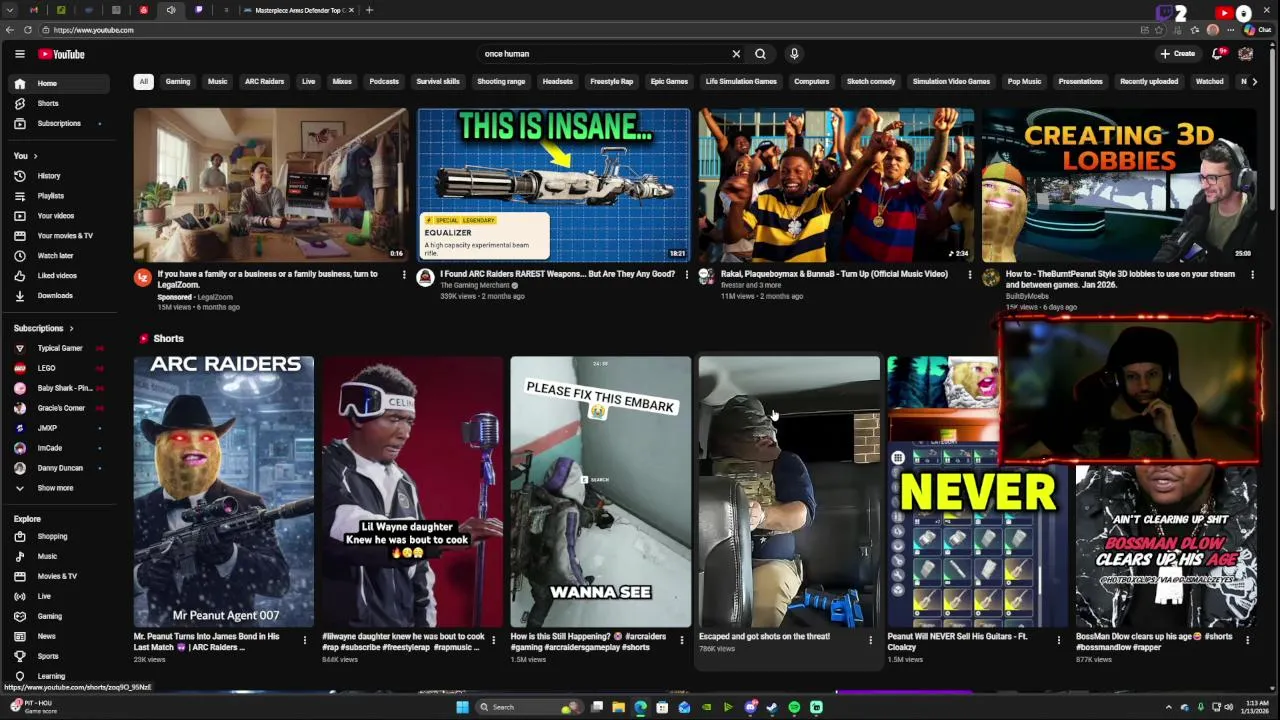This screenshot has height=720, width=1280.
Task: Open News in Explore section
Action: [x=60, y=636]
